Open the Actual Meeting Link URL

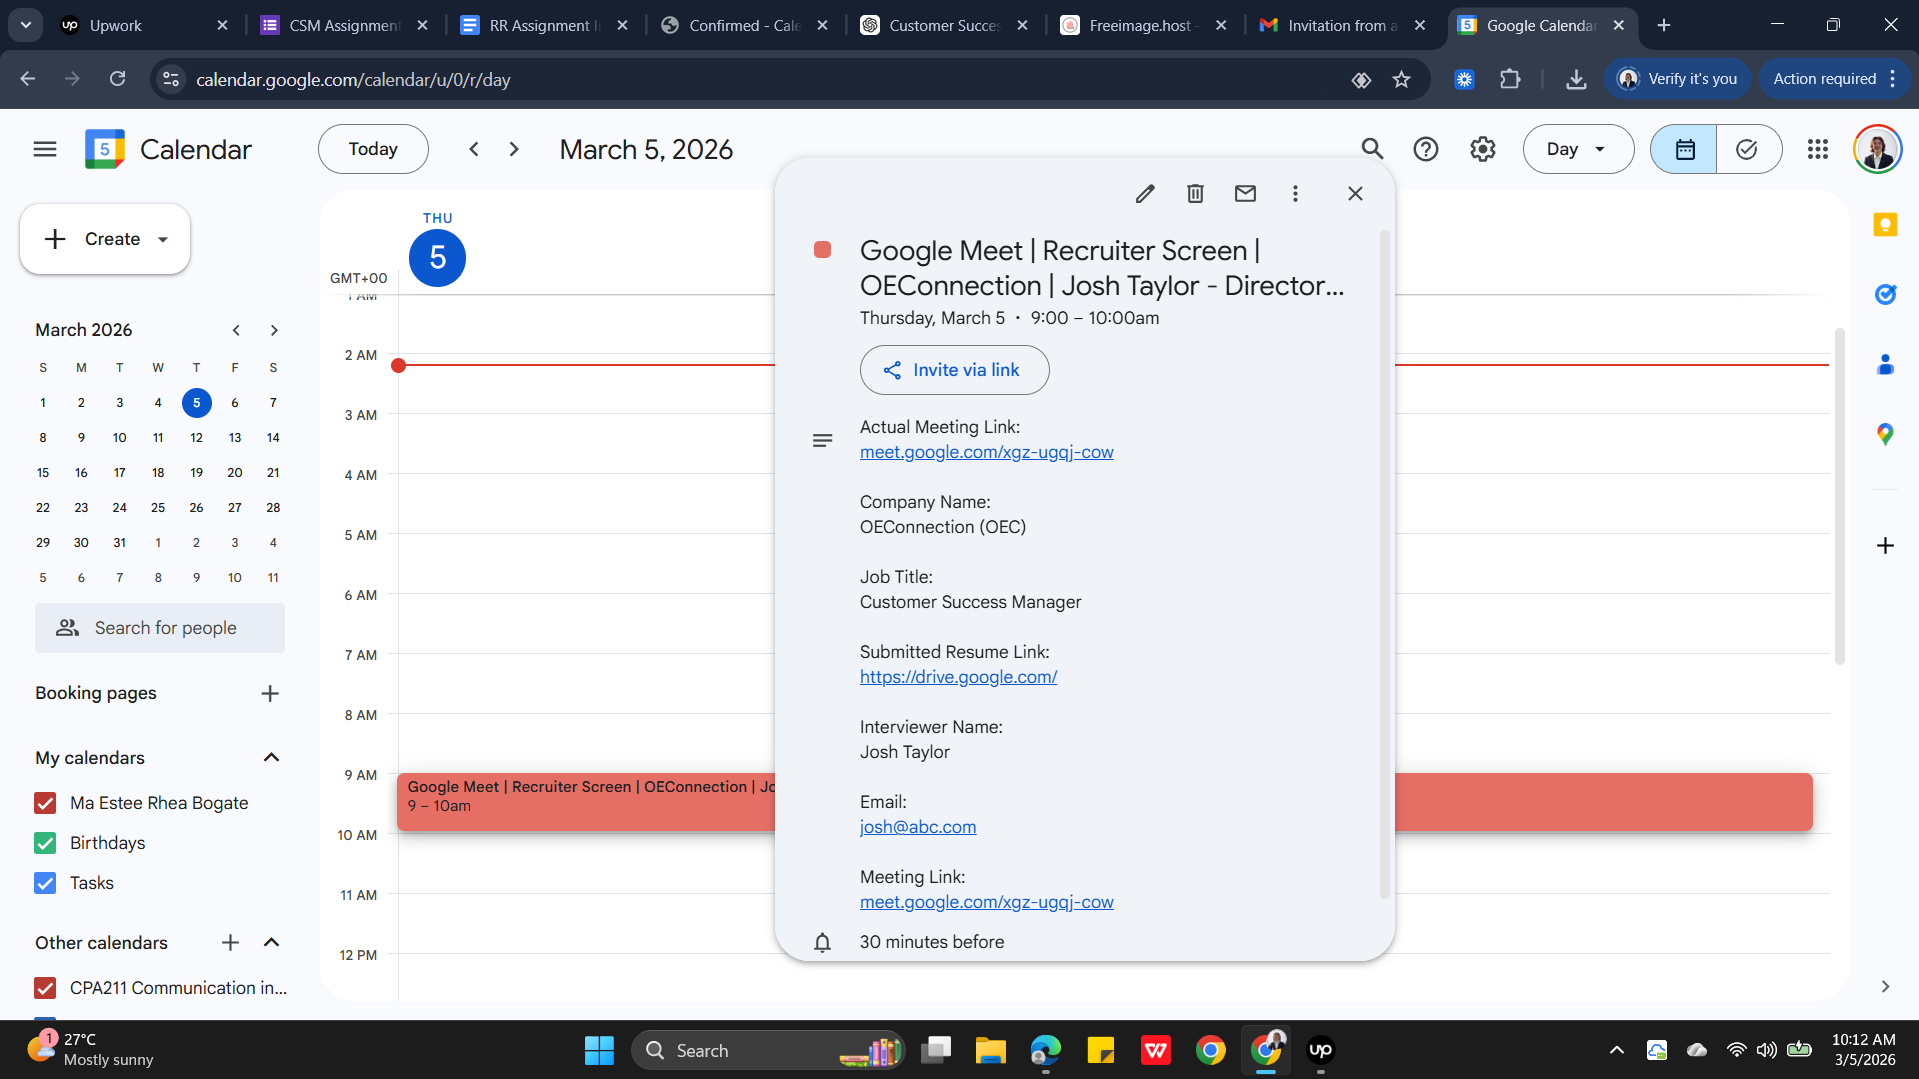(986, 452)
